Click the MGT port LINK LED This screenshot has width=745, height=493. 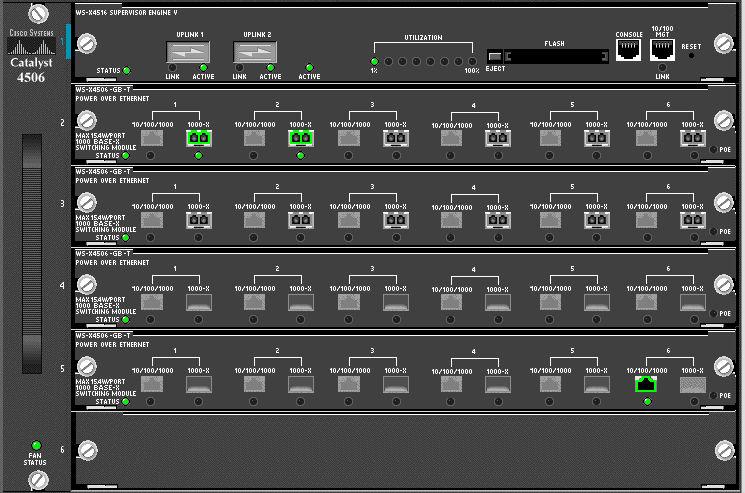pos(662,67)
